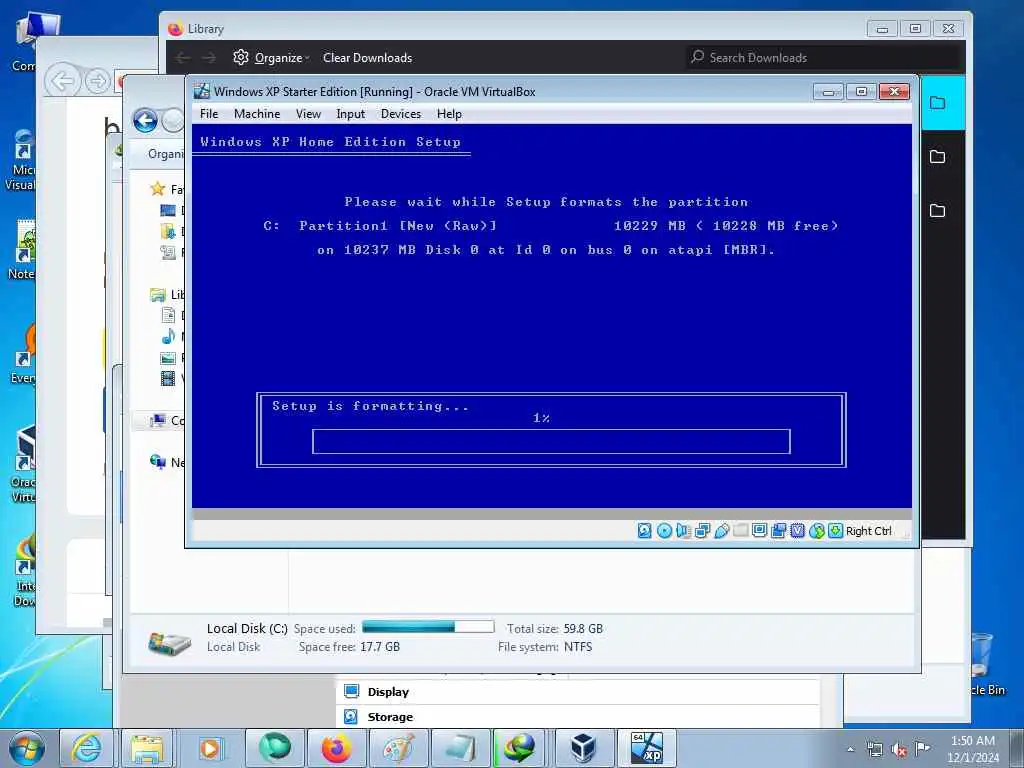This screenshot has height=768, width=1024.
Task: Open VirtualBox Manager cube from the taskbar
Action: click(x=583, y=748)
